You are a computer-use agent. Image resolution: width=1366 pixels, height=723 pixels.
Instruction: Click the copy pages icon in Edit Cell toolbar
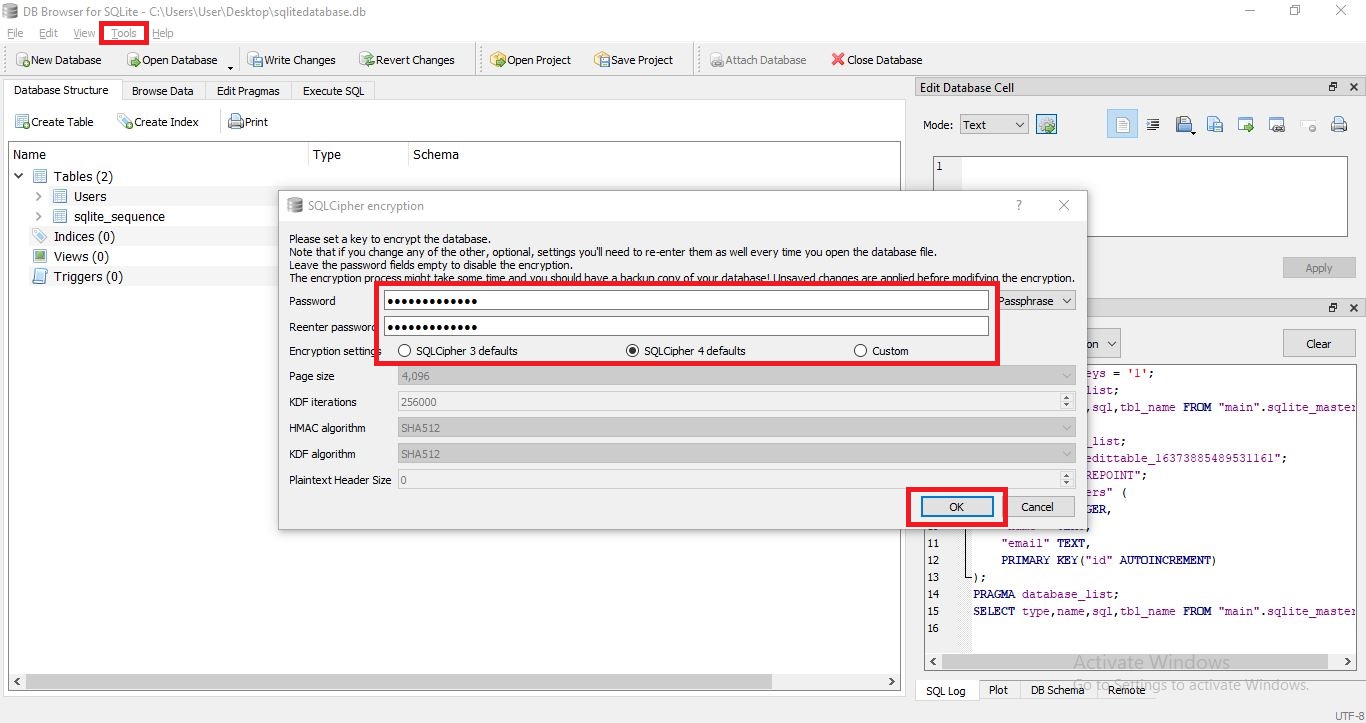pos(1215,125)
